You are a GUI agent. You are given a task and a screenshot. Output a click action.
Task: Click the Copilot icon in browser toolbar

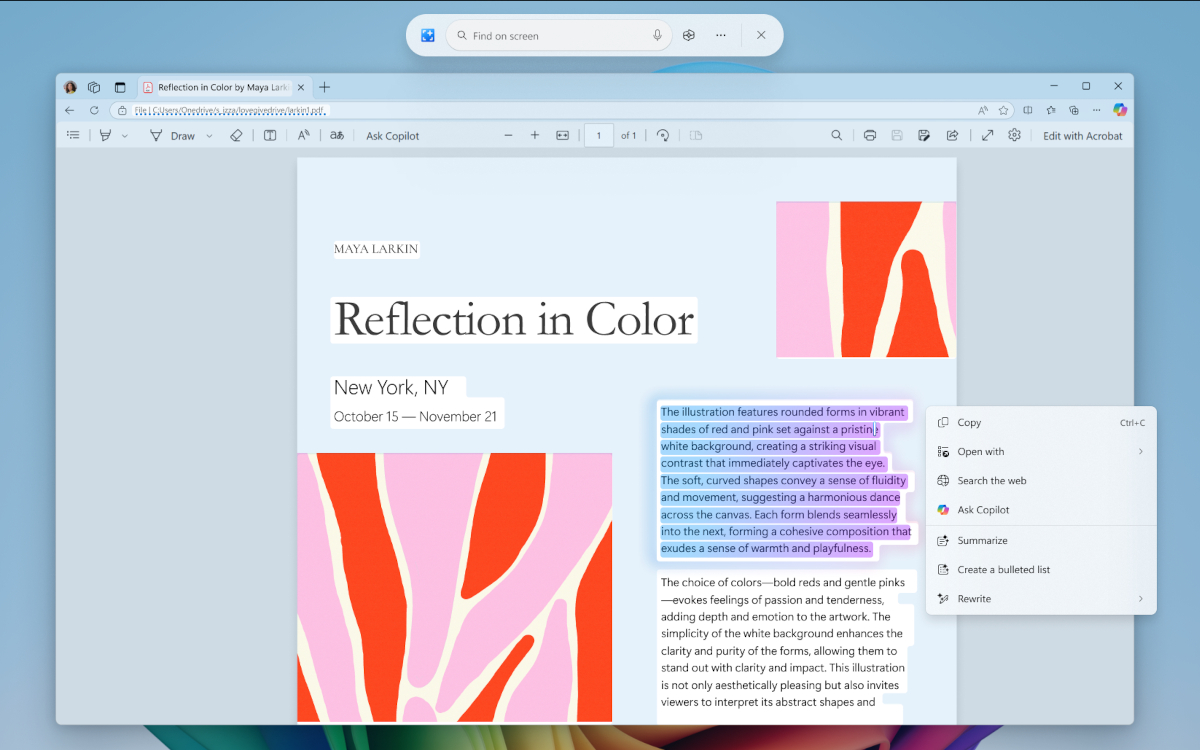point(1120,110)
